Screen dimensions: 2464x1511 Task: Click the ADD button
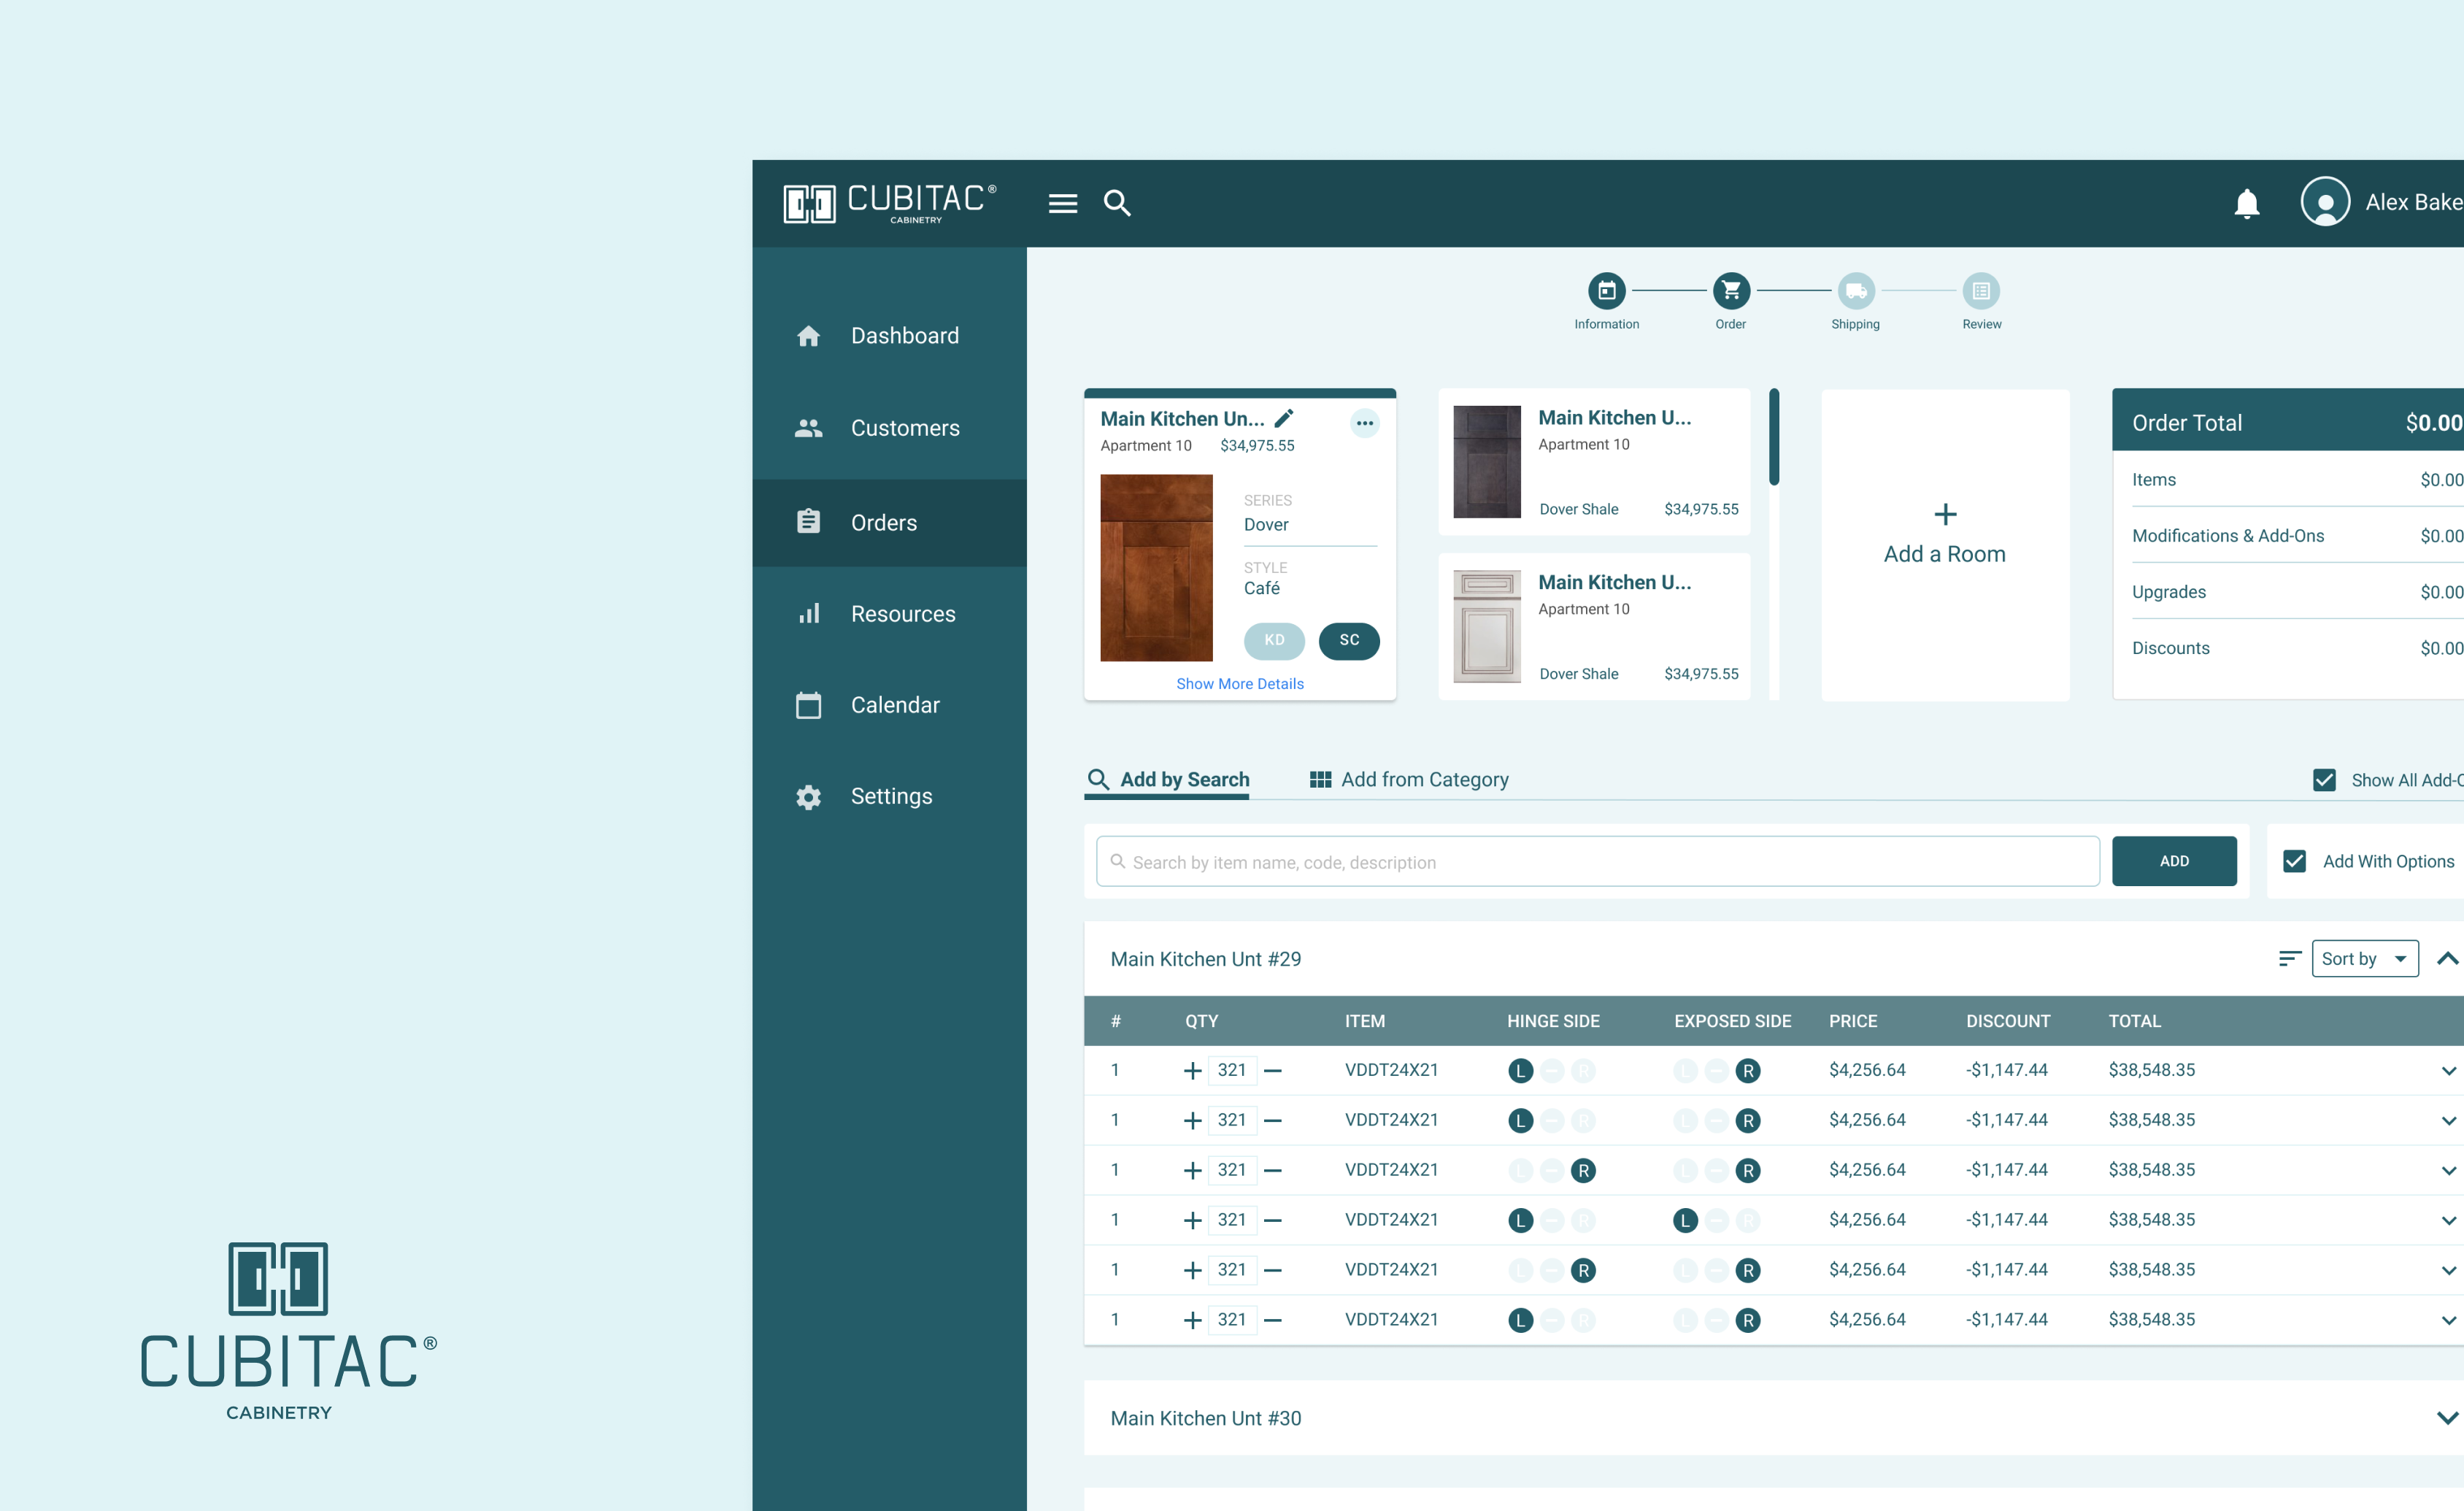[2174, 861]
